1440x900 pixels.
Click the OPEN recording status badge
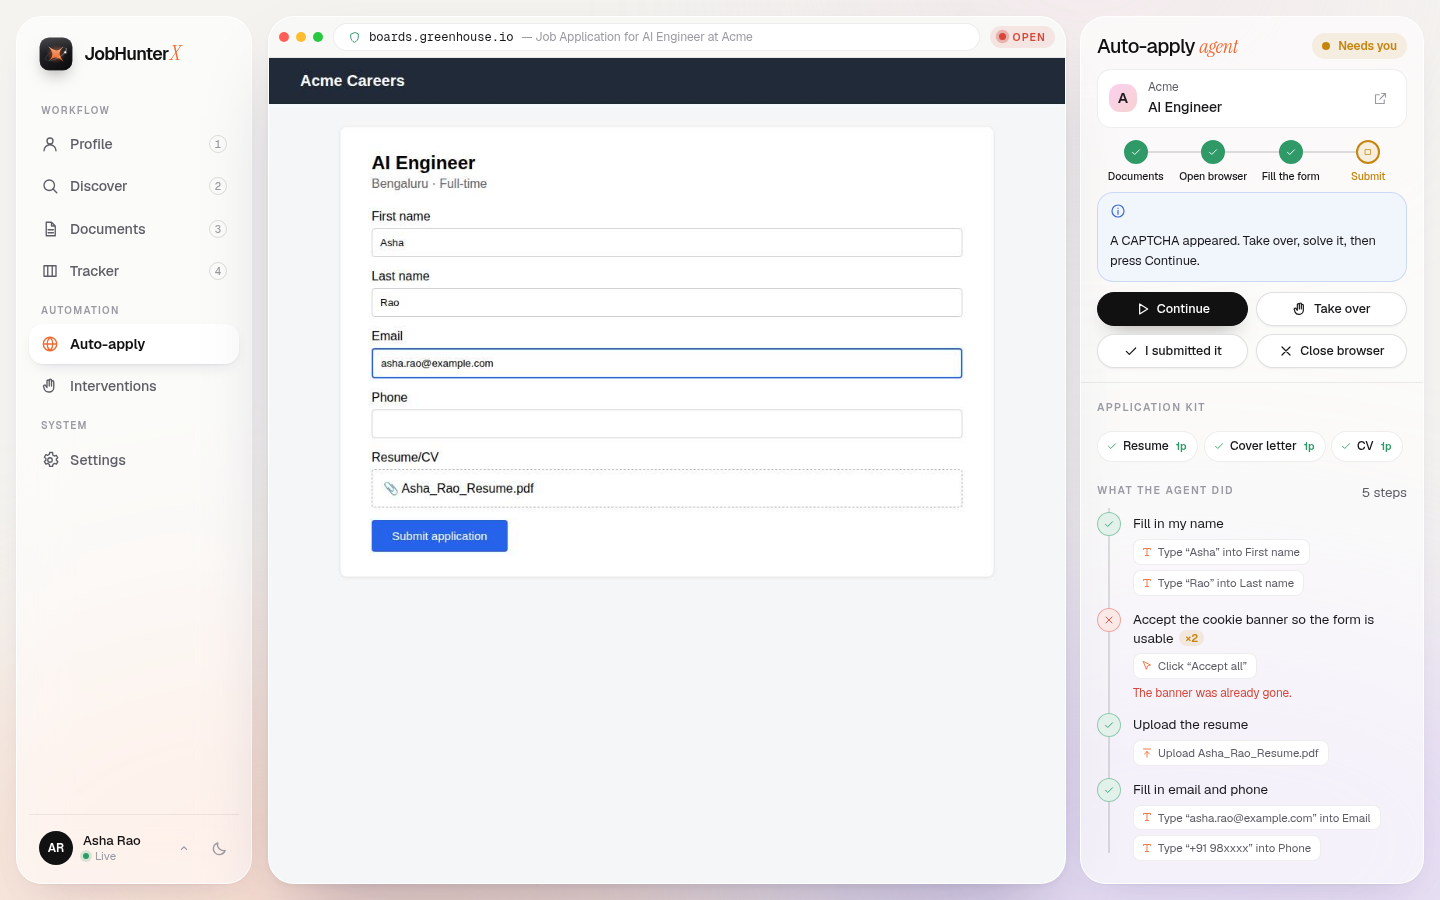click(x=1022, y=37)
